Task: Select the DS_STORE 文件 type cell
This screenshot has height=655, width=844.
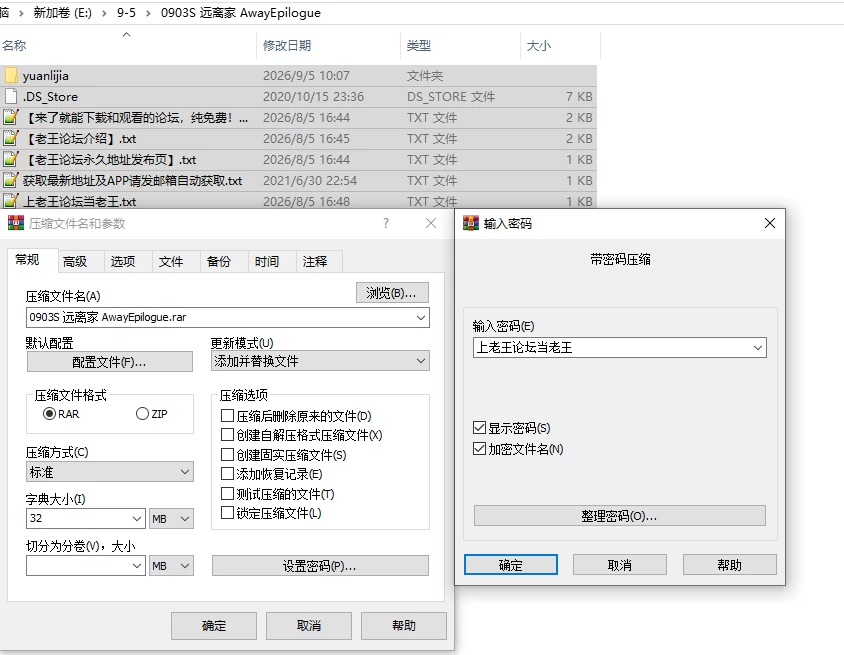Action: 451,96
